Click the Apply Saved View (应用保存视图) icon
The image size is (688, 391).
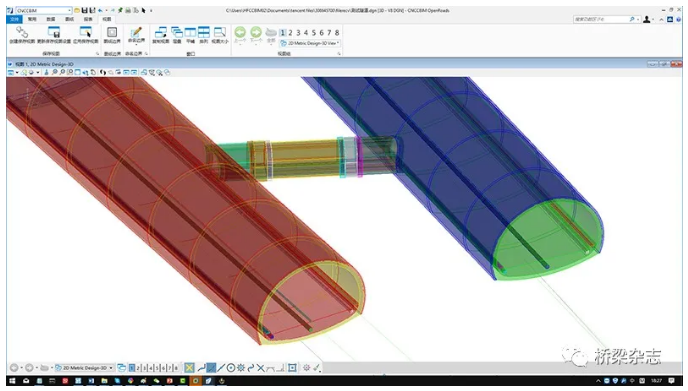86,32
